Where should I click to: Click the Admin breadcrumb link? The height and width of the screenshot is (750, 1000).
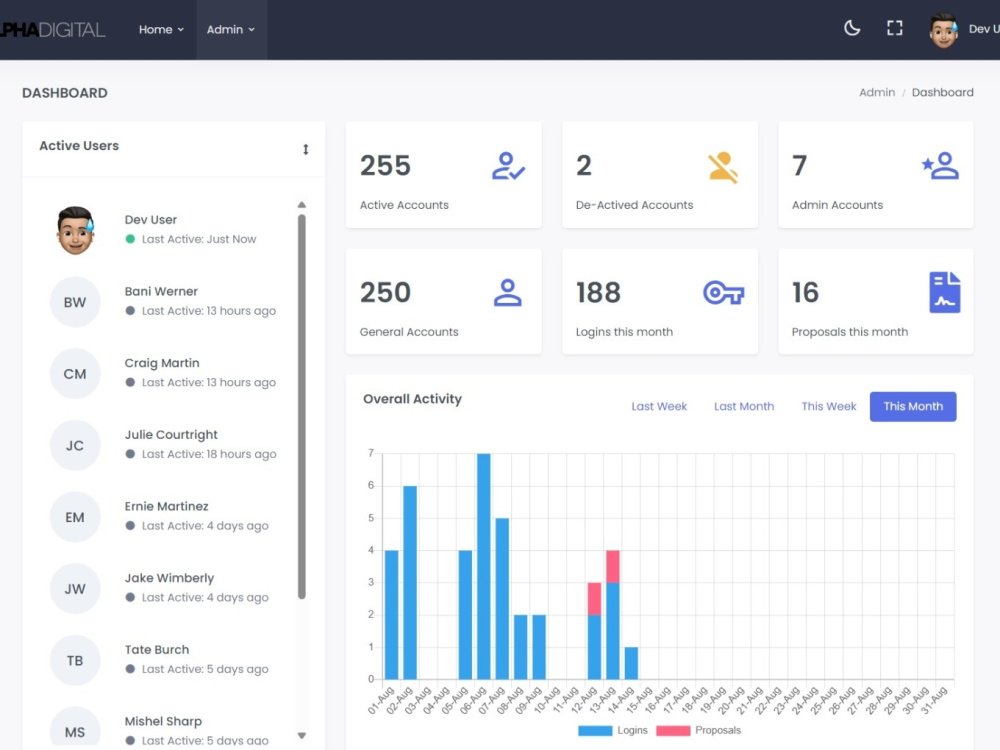click(877, 92)
